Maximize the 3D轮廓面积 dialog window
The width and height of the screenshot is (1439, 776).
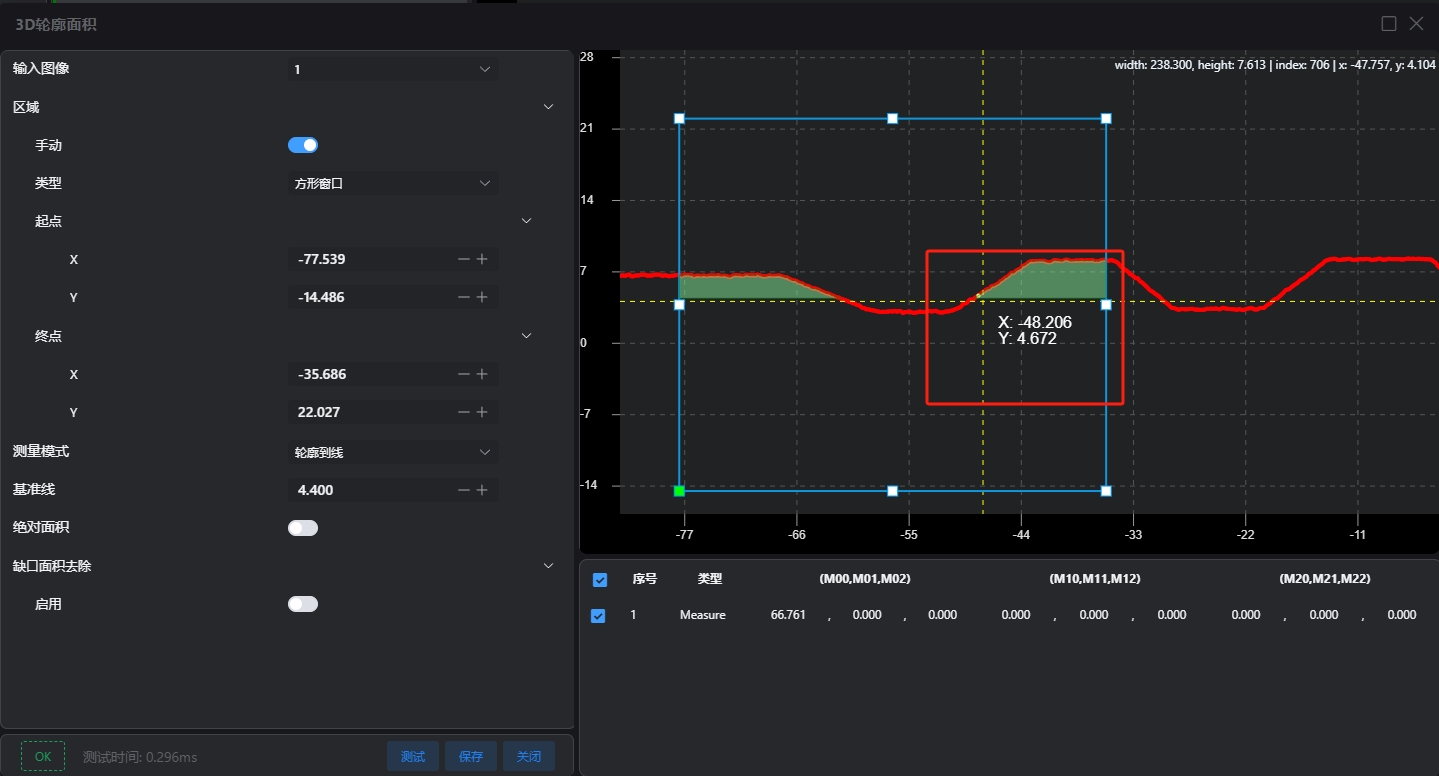pyautogui.click(x=1389, y=24)
